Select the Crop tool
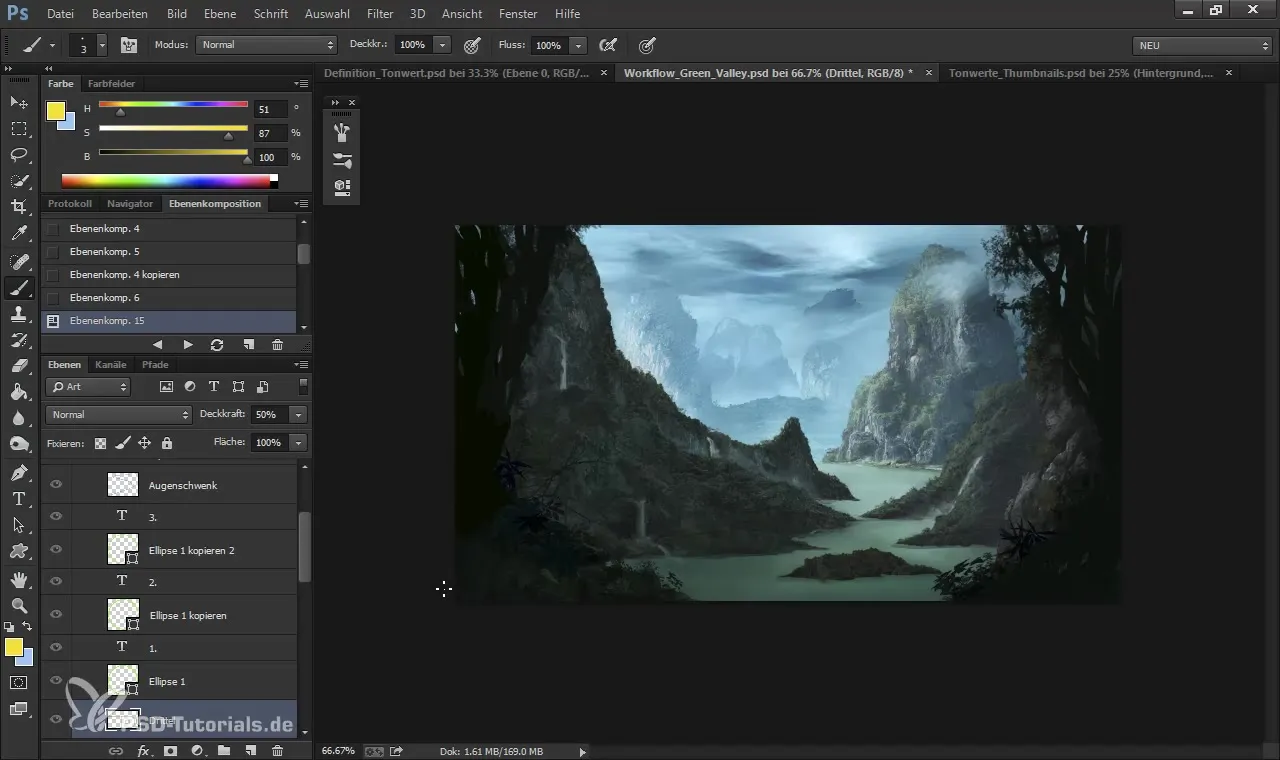This screenshot has height=760, width=1280. (18, 207)
